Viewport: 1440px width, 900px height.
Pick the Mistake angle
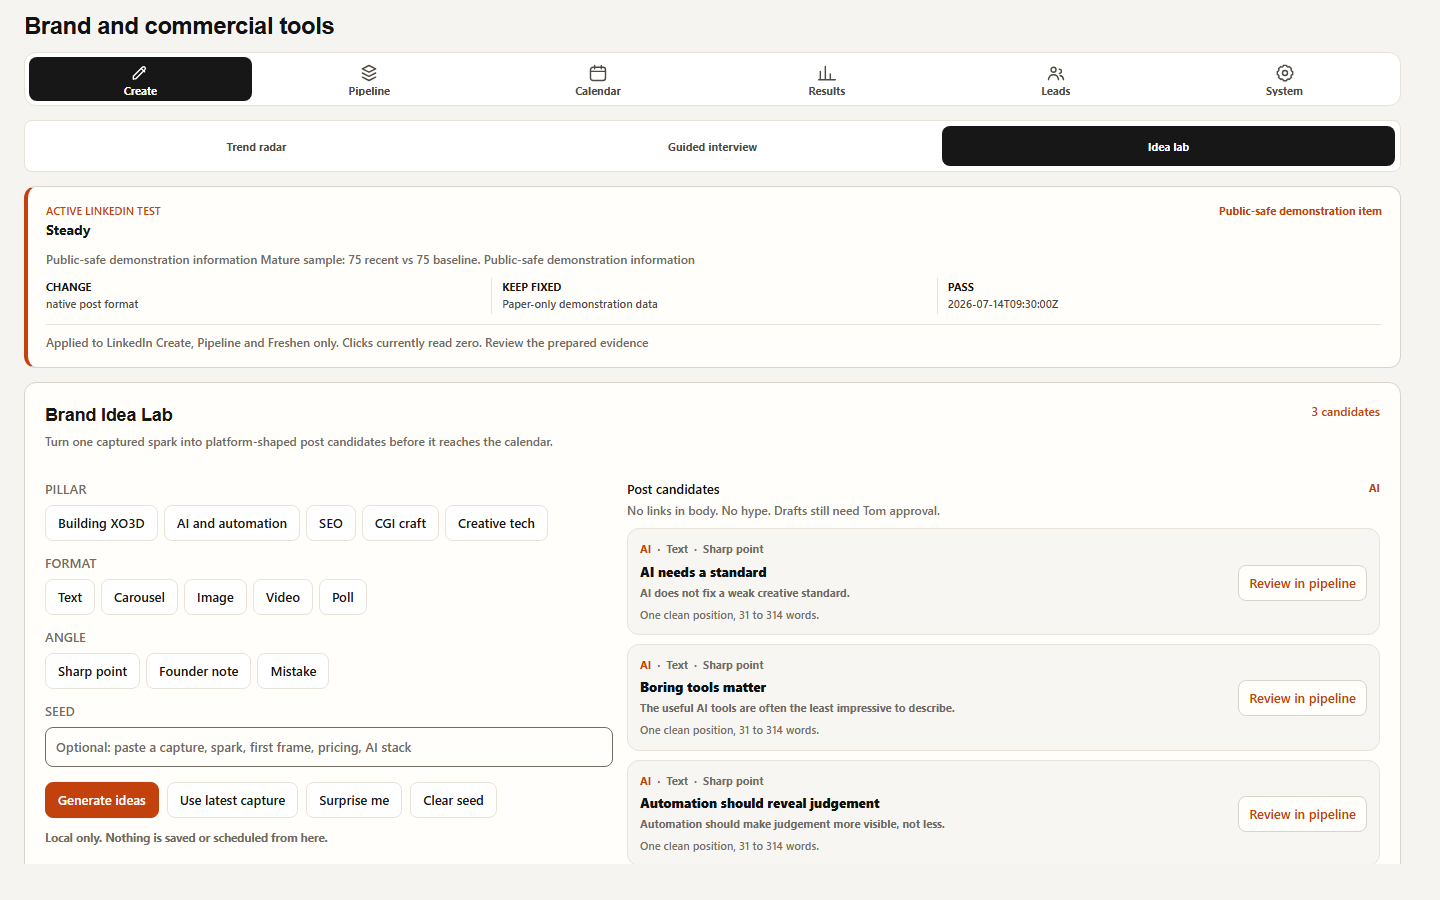(x=293, y=671)
